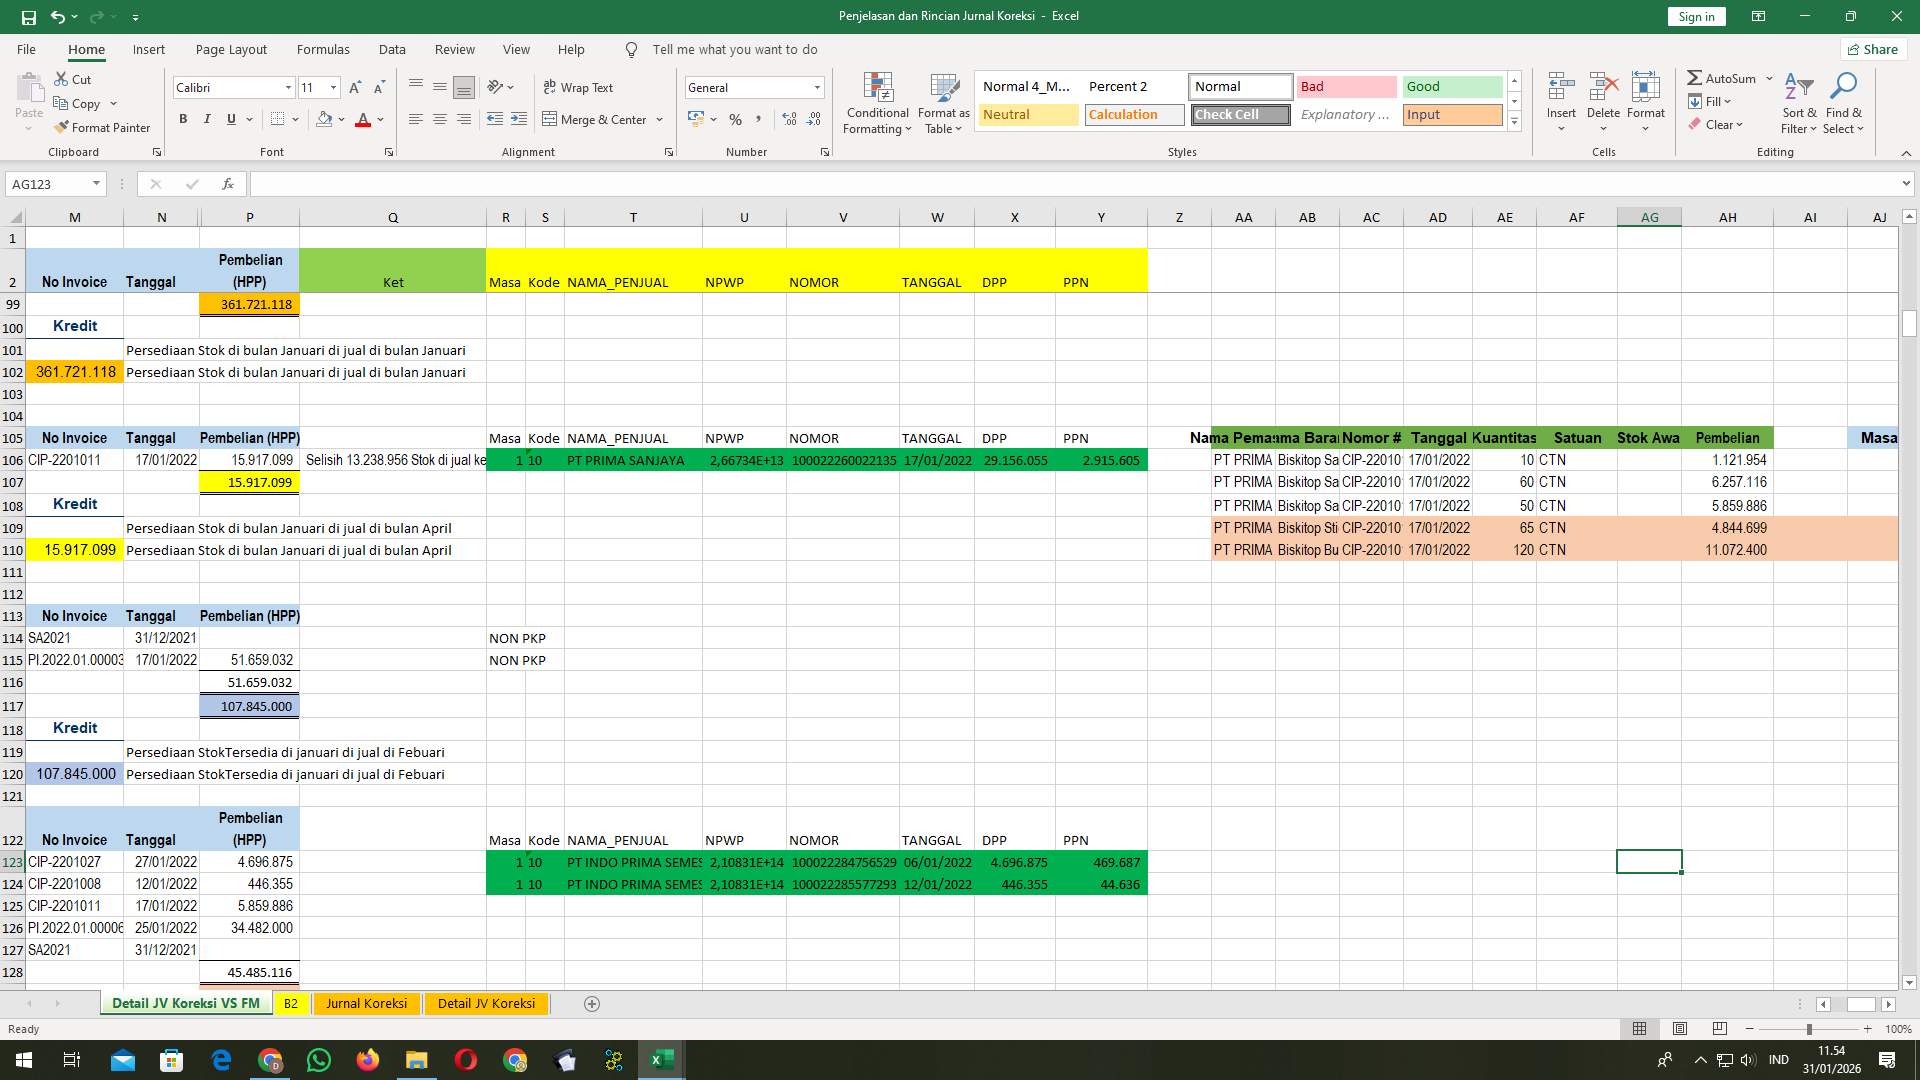Screen dimensions: 1920x1080
Task: Apply Center alignment to cells
Action: [440, 119]
